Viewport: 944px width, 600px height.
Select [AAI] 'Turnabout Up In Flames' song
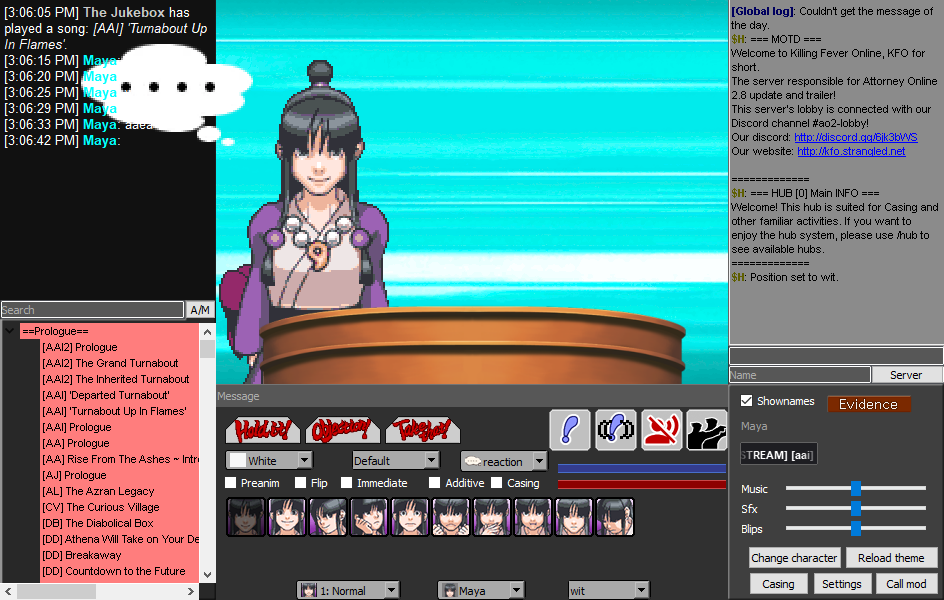pyautogui.click(x=114, y=411)
